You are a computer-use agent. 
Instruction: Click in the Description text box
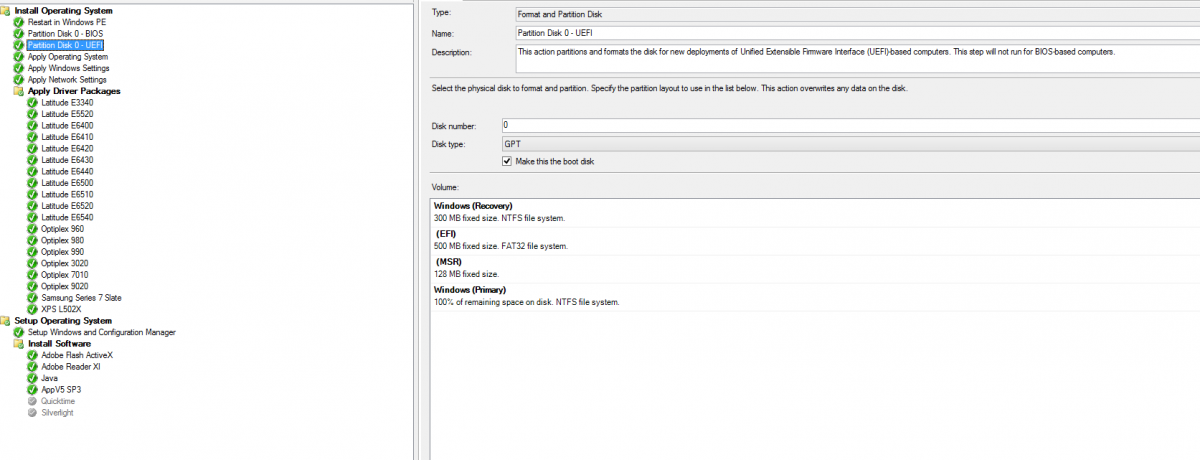point(856,58)
